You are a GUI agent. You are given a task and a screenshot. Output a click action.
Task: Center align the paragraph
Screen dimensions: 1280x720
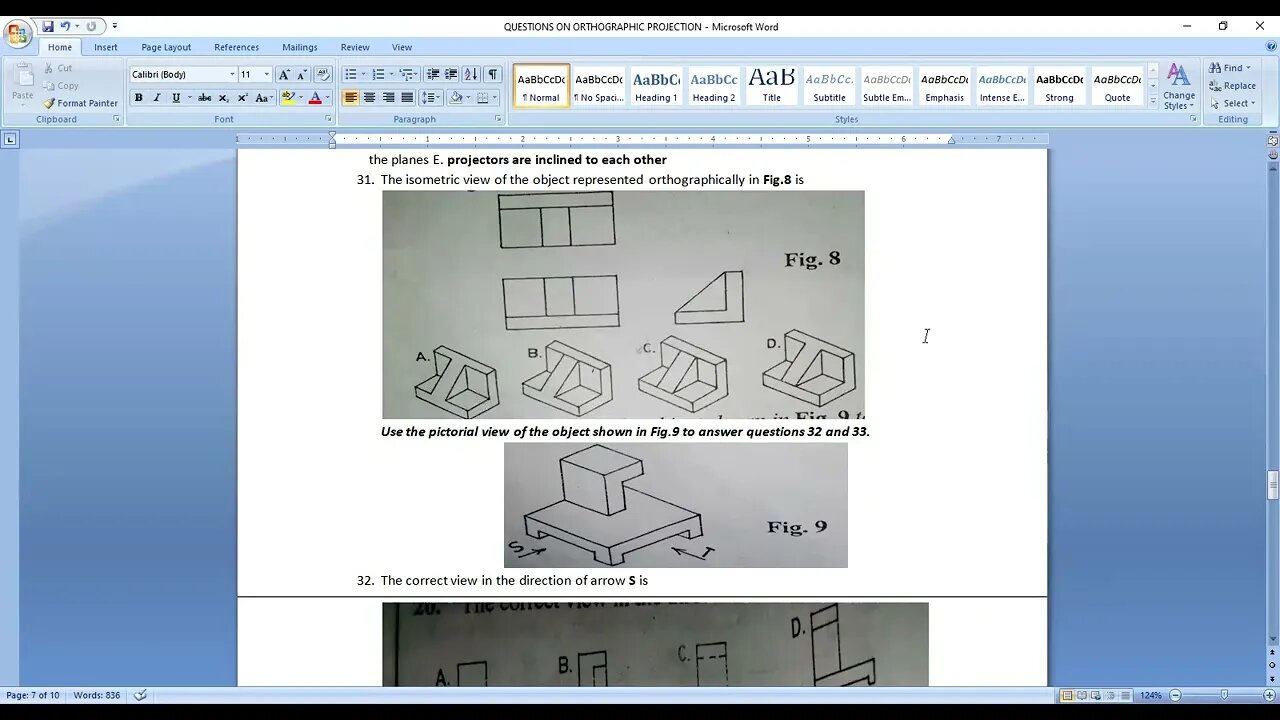point(370,98)
